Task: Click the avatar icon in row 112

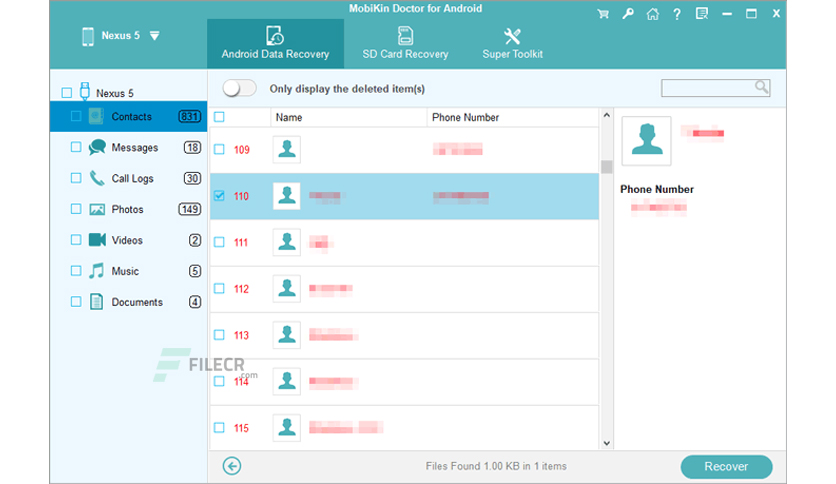Action: (287, 288)
